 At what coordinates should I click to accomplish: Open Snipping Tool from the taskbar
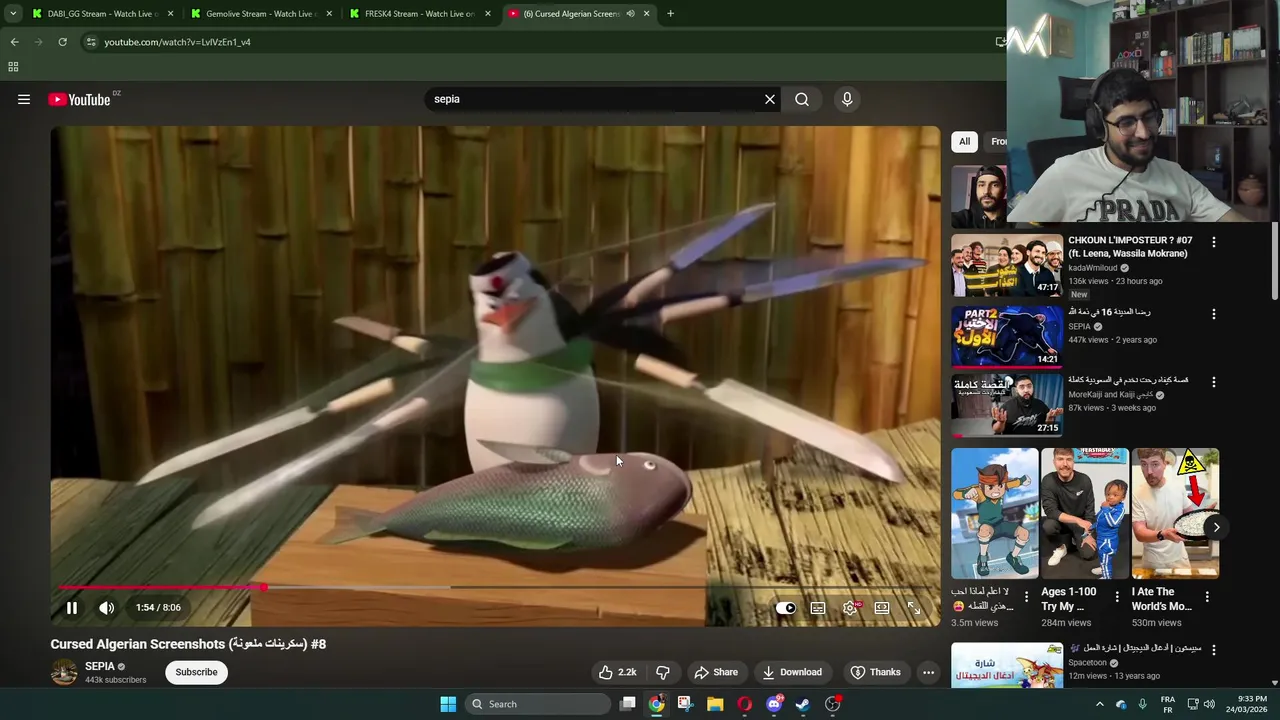(685, 704)
